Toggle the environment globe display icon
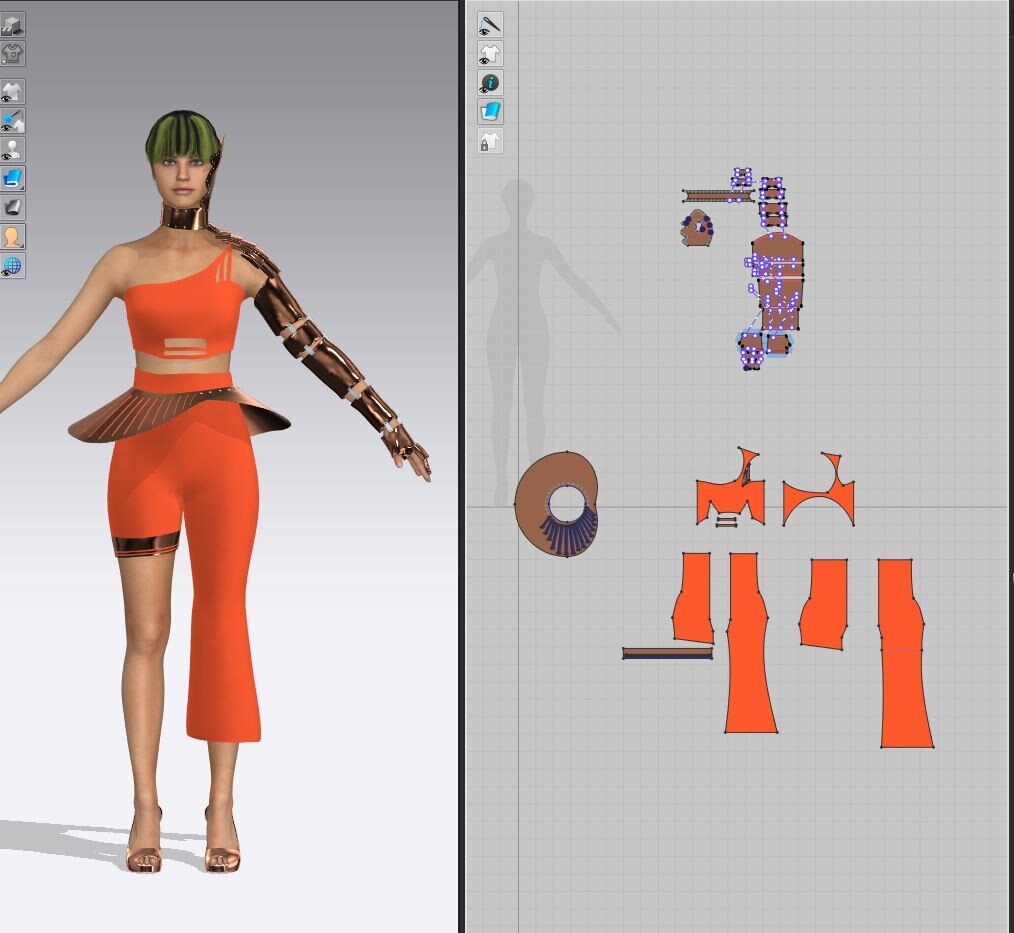The height and width of the screenshot is (933, 1014). click(x=14, y=266)
